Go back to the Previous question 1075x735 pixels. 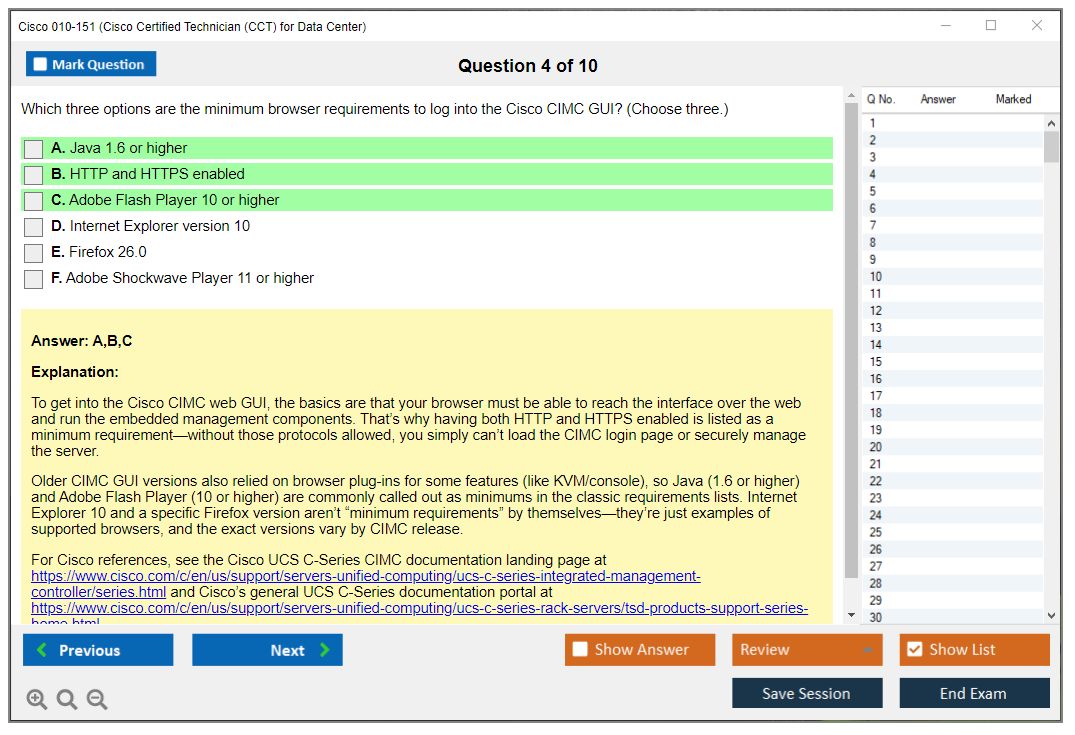tap(98, 650)
